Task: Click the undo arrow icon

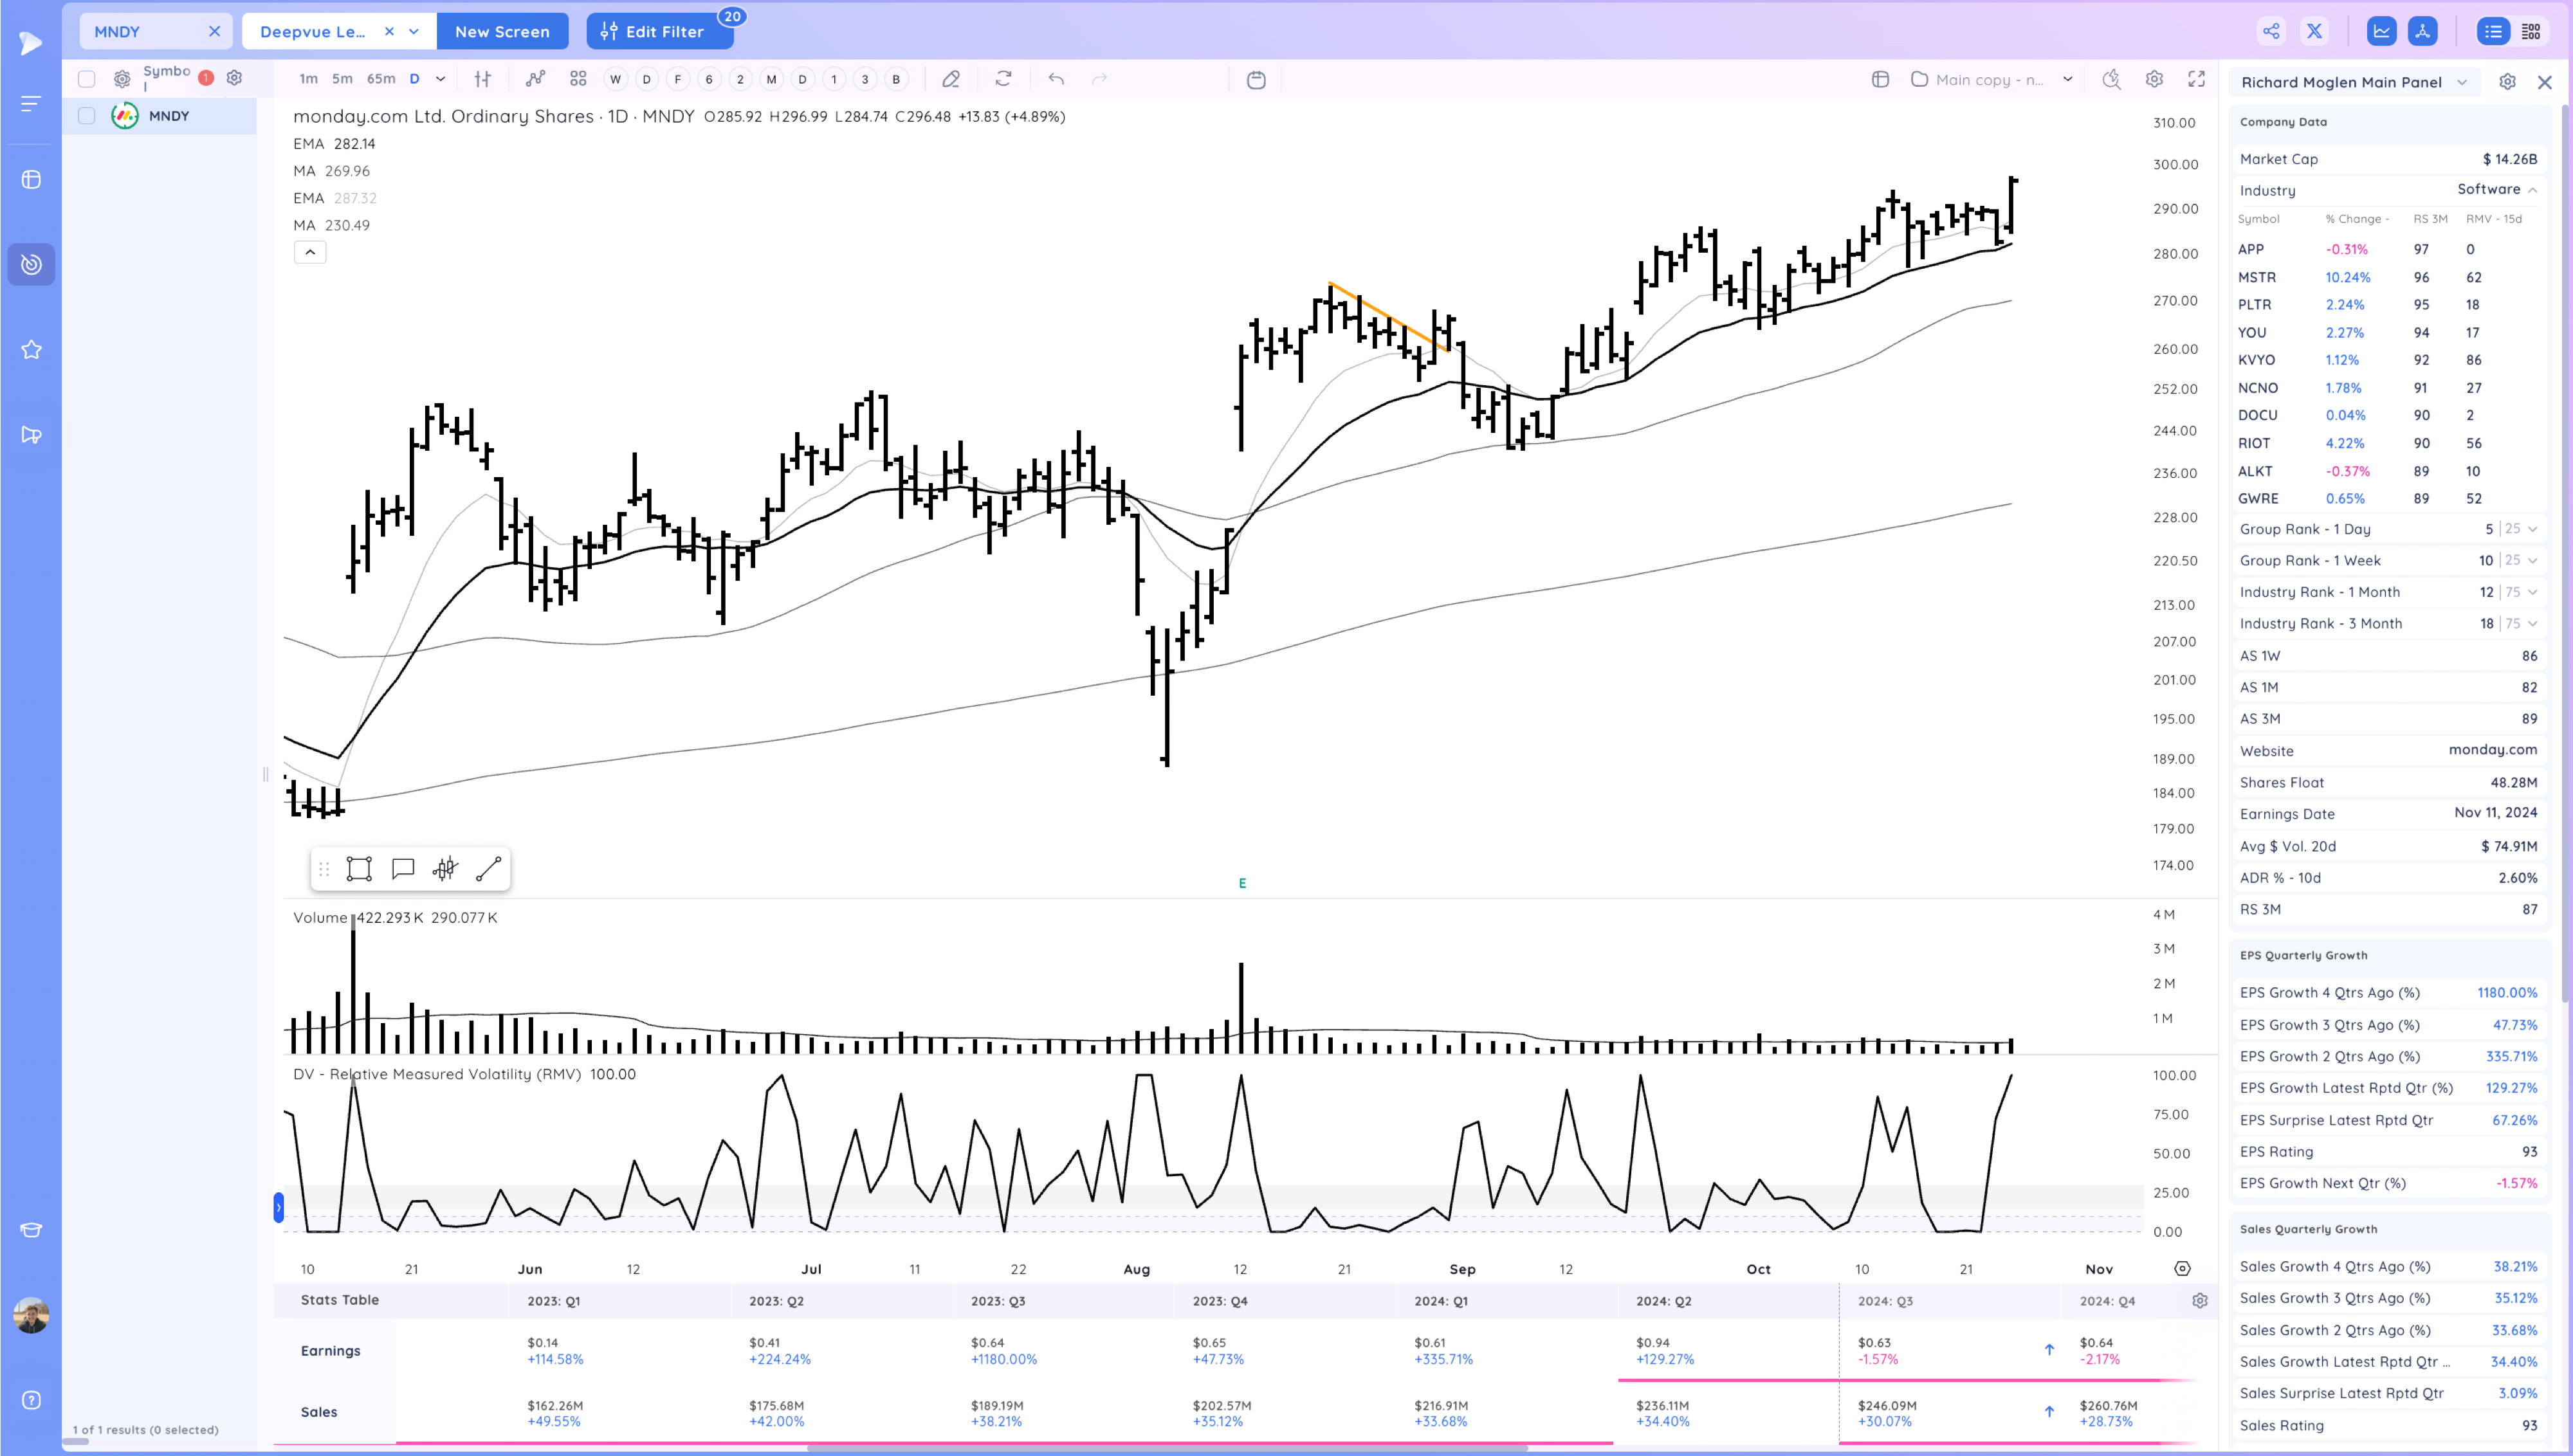Action: (x=1056, y=79)
